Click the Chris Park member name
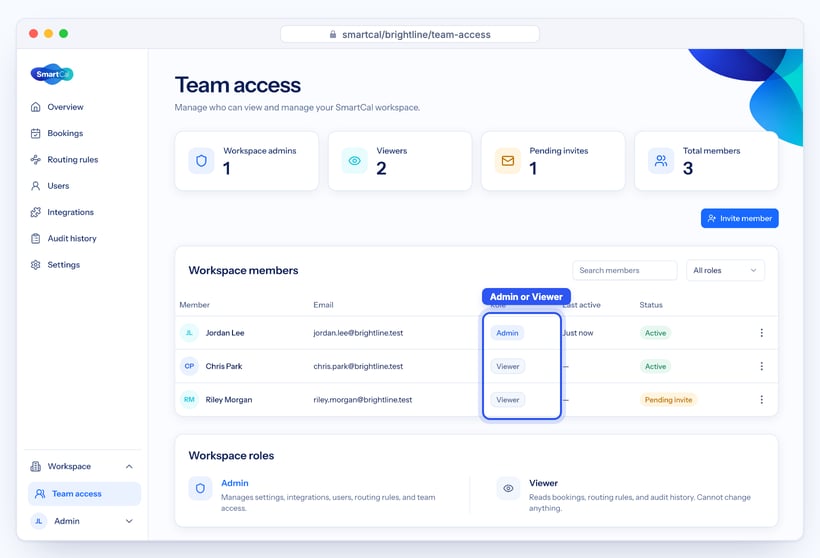Screen dimensions: 820x558 coord(224,366)
